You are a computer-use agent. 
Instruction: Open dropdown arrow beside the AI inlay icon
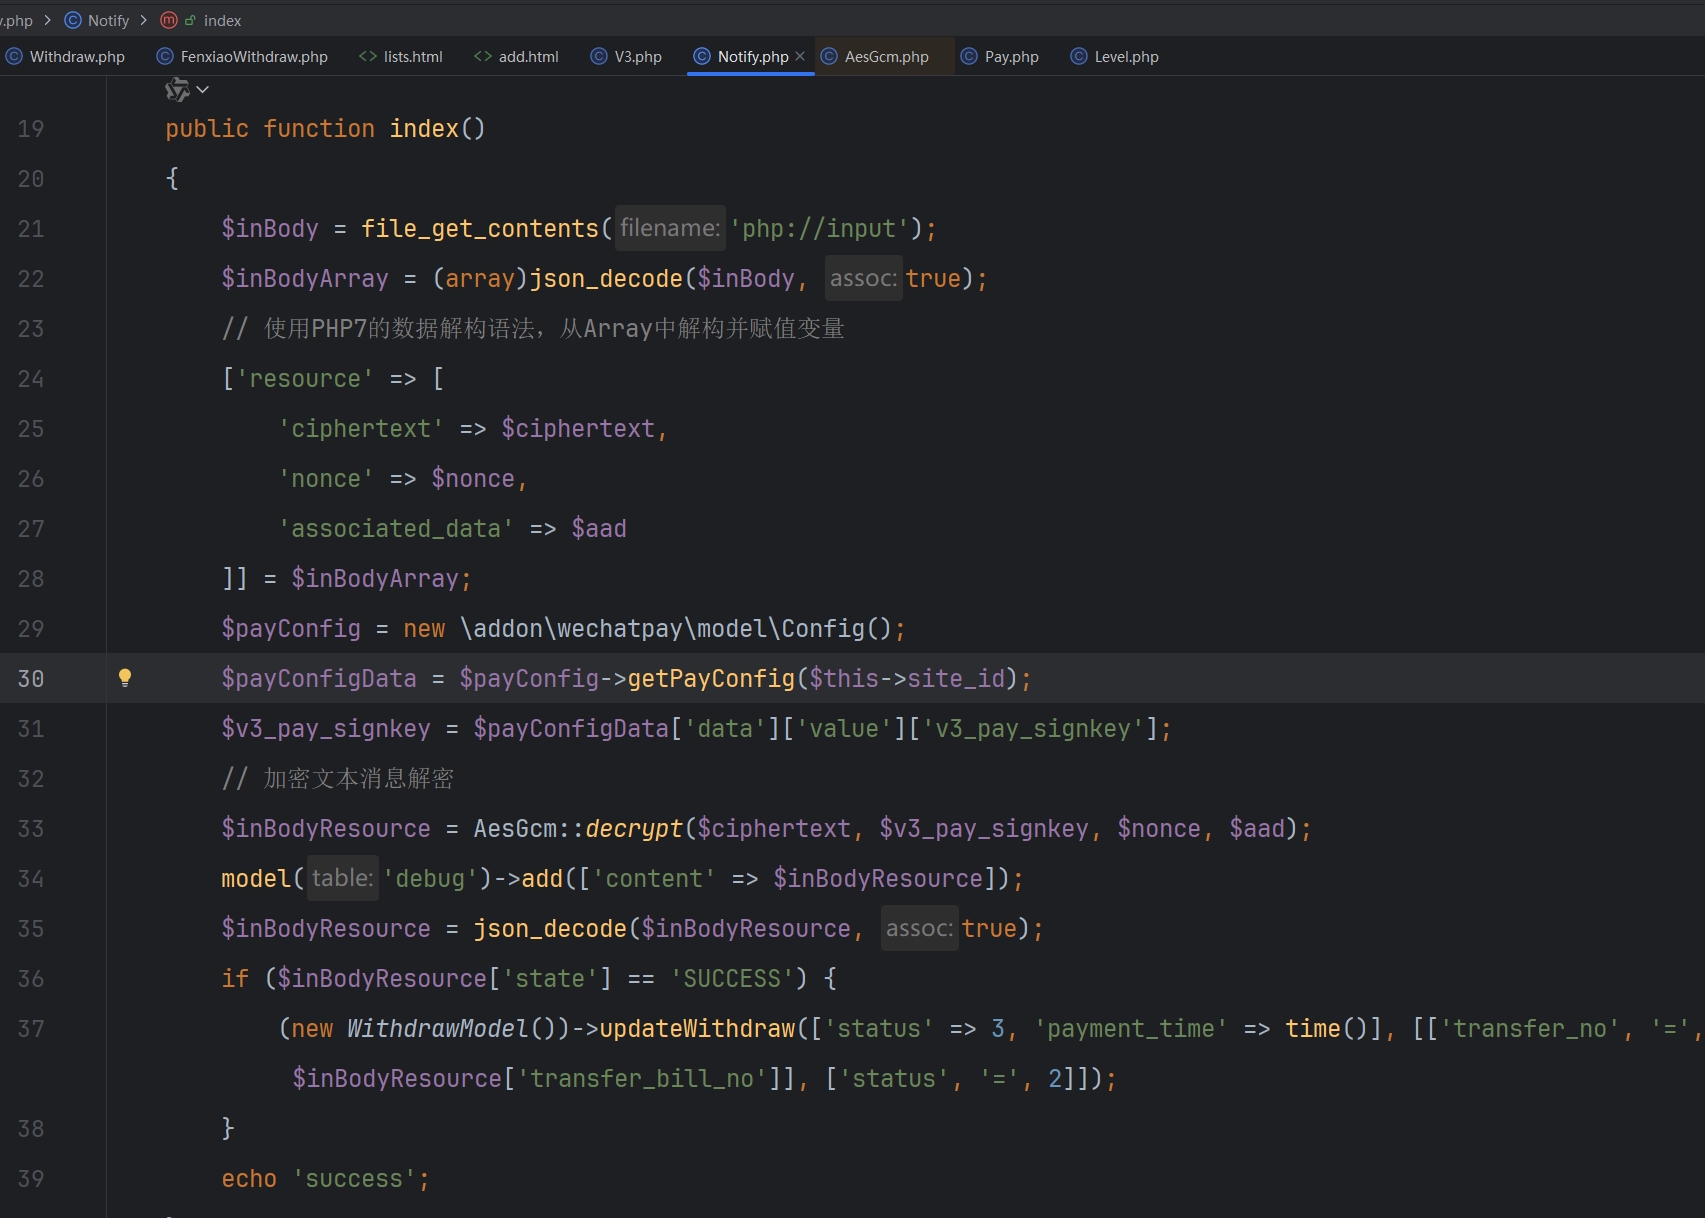(203, 90)
